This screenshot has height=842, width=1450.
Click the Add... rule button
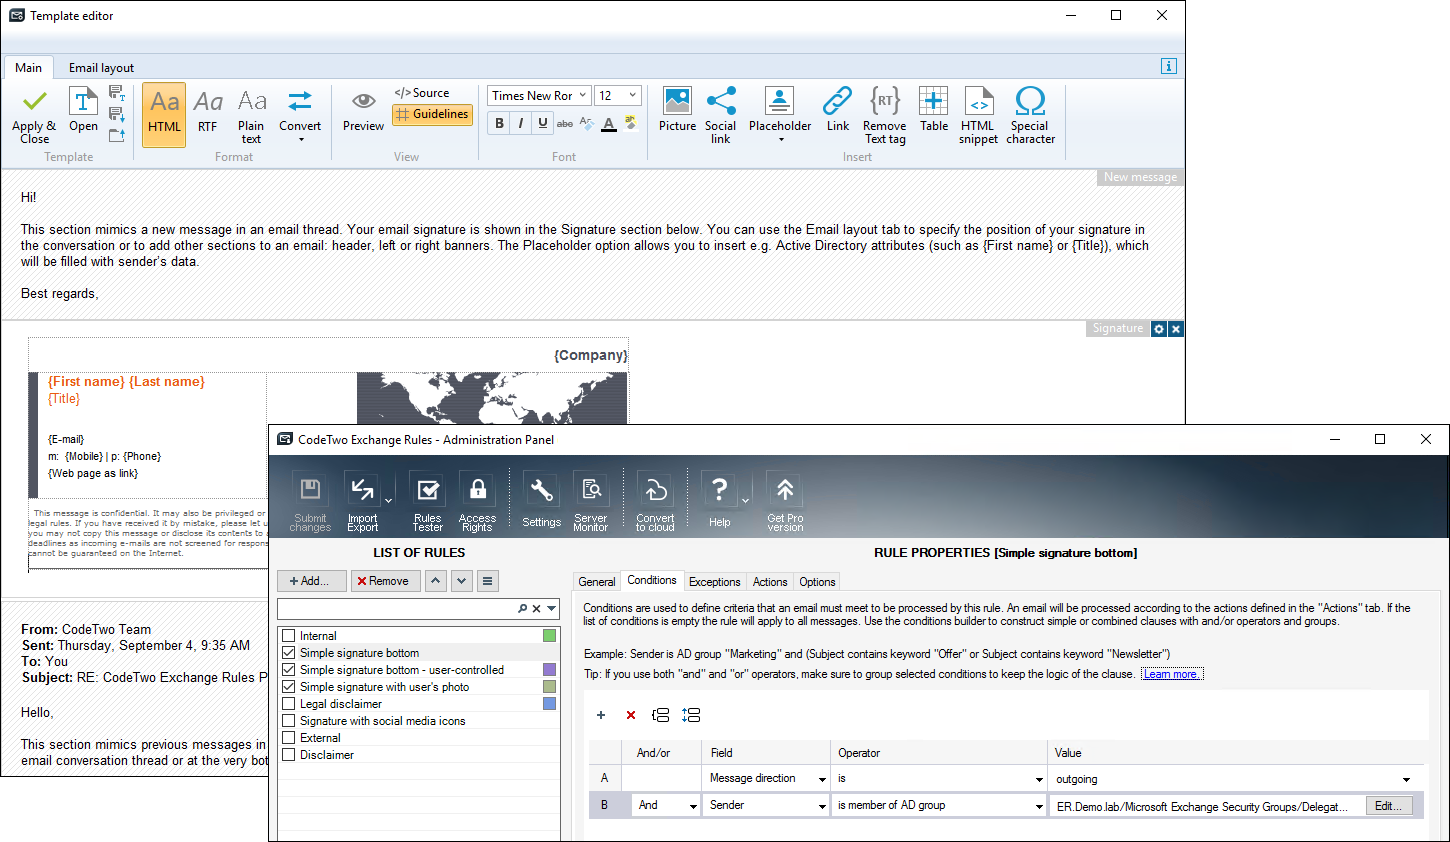[312, 581]
